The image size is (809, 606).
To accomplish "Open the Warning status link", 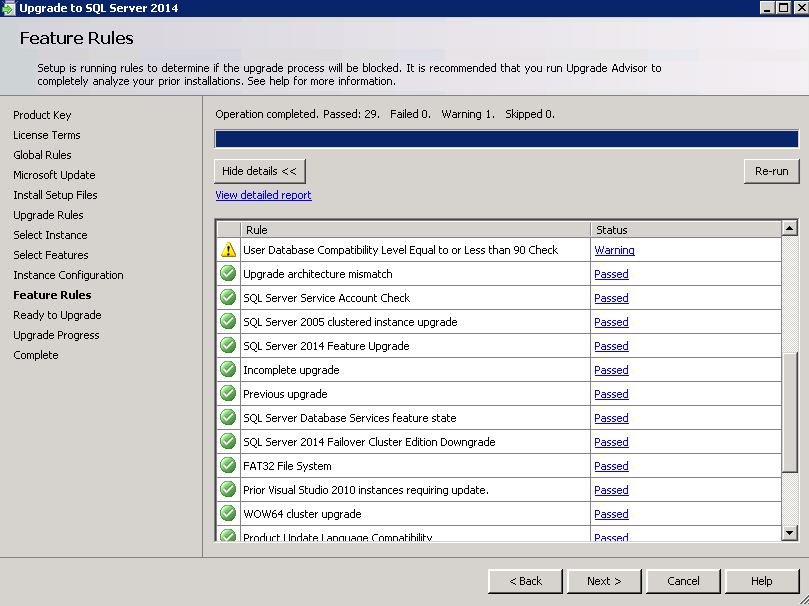I will pyautogui.click(x=614, y=250).
